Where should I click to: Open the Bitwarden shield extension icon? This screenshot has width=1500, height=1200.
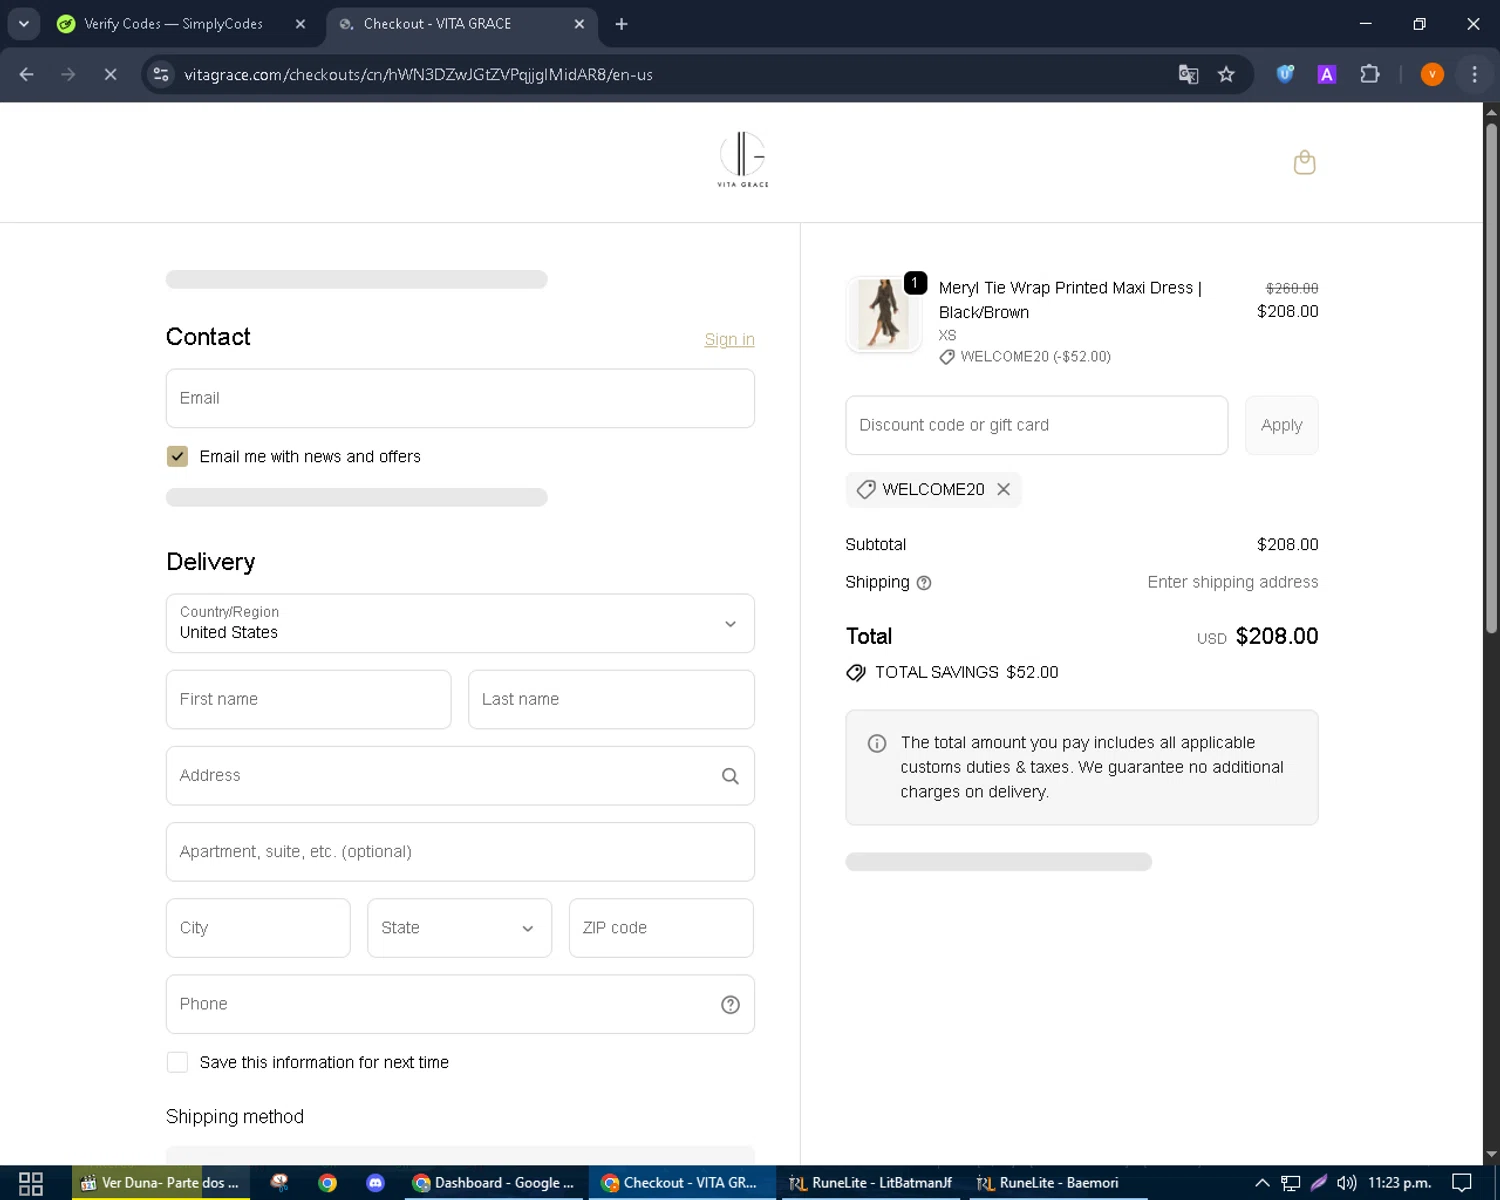point(1285,74)
